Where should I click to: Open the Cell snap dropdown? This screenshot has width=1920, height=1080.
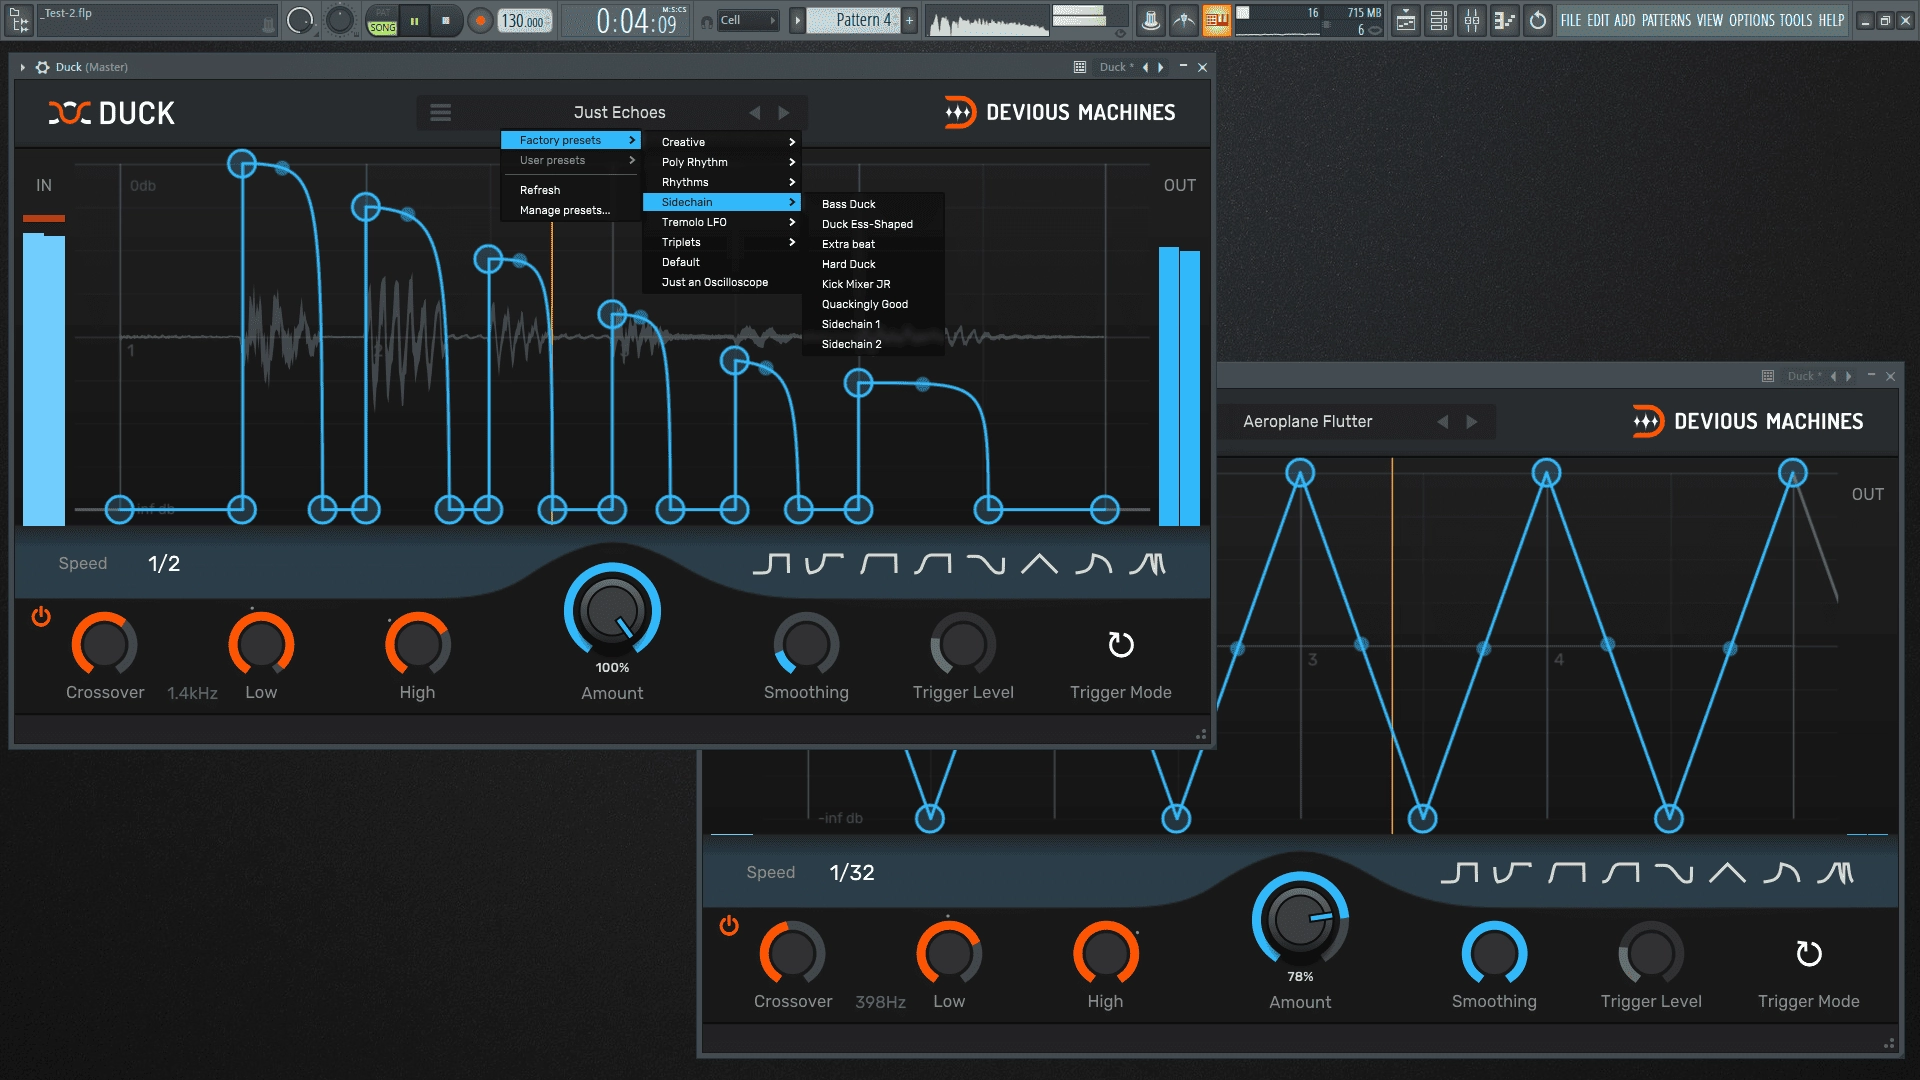tap(747, 20)
